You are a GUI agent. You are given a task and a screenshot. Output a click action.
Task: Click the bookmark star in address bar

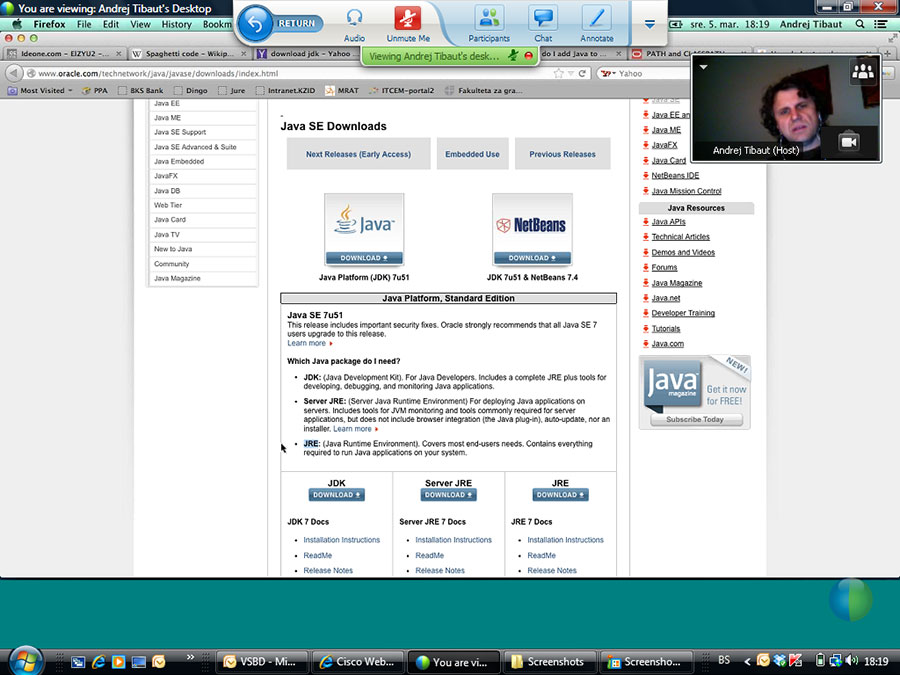(558, 73)
